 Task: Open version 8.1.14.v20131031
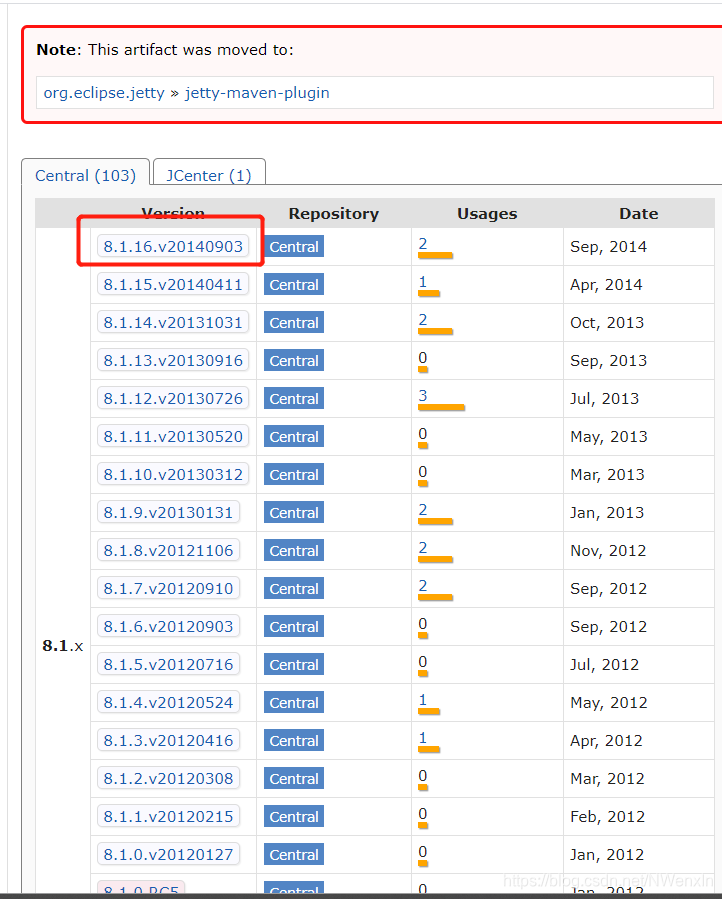coord(173,322)
